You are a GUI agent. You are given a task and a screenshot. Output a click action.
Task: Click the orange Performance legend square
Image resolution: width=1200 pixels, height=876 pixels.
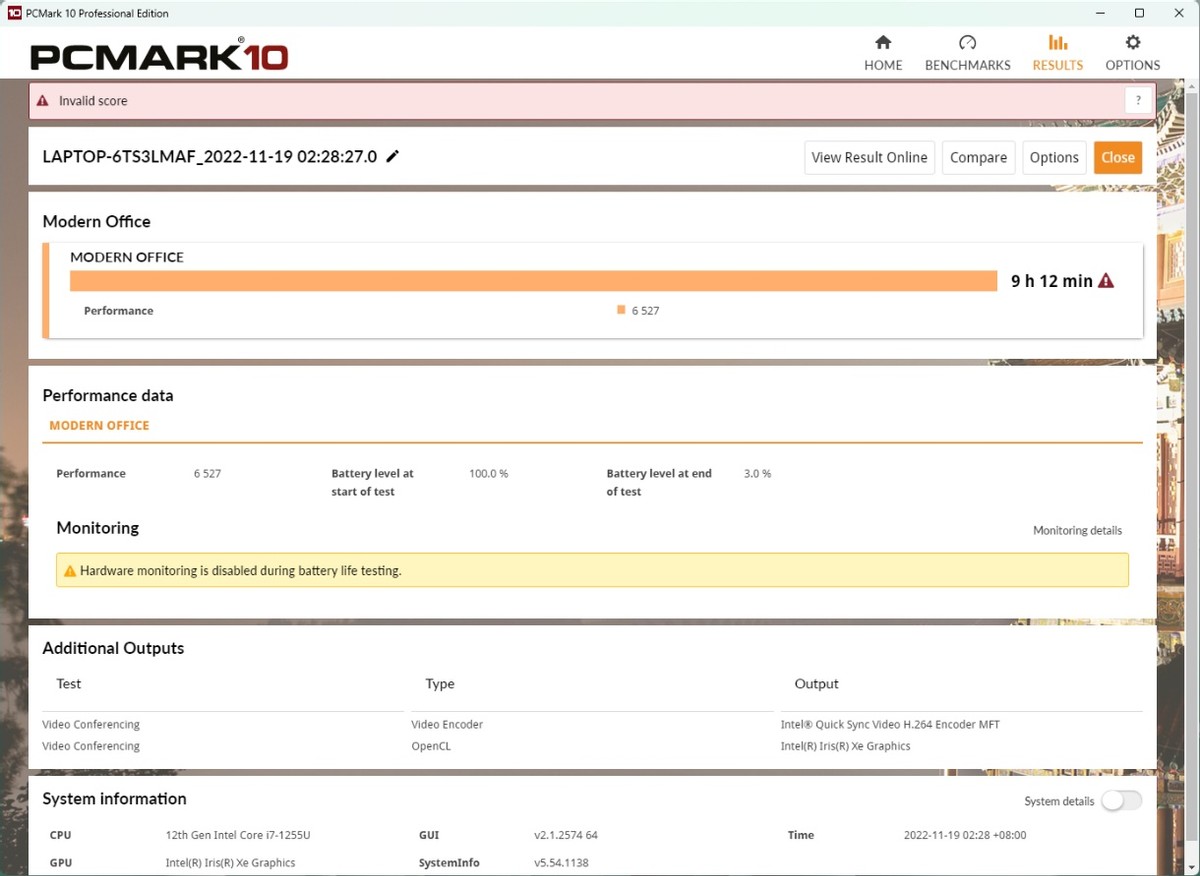pyautogui.click(x=621, y=310)
